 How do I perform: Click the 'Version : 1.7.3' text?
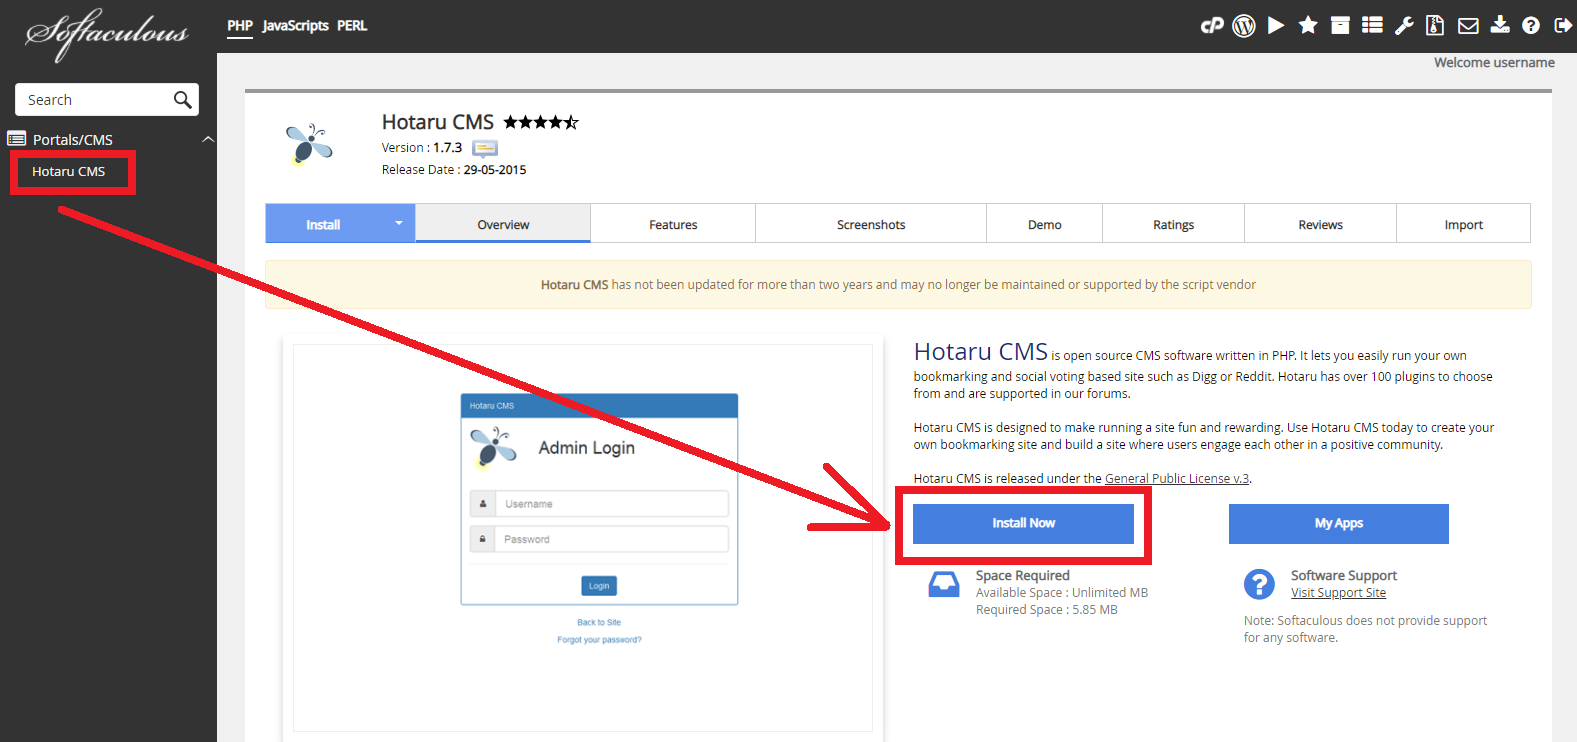pos(422,147)
